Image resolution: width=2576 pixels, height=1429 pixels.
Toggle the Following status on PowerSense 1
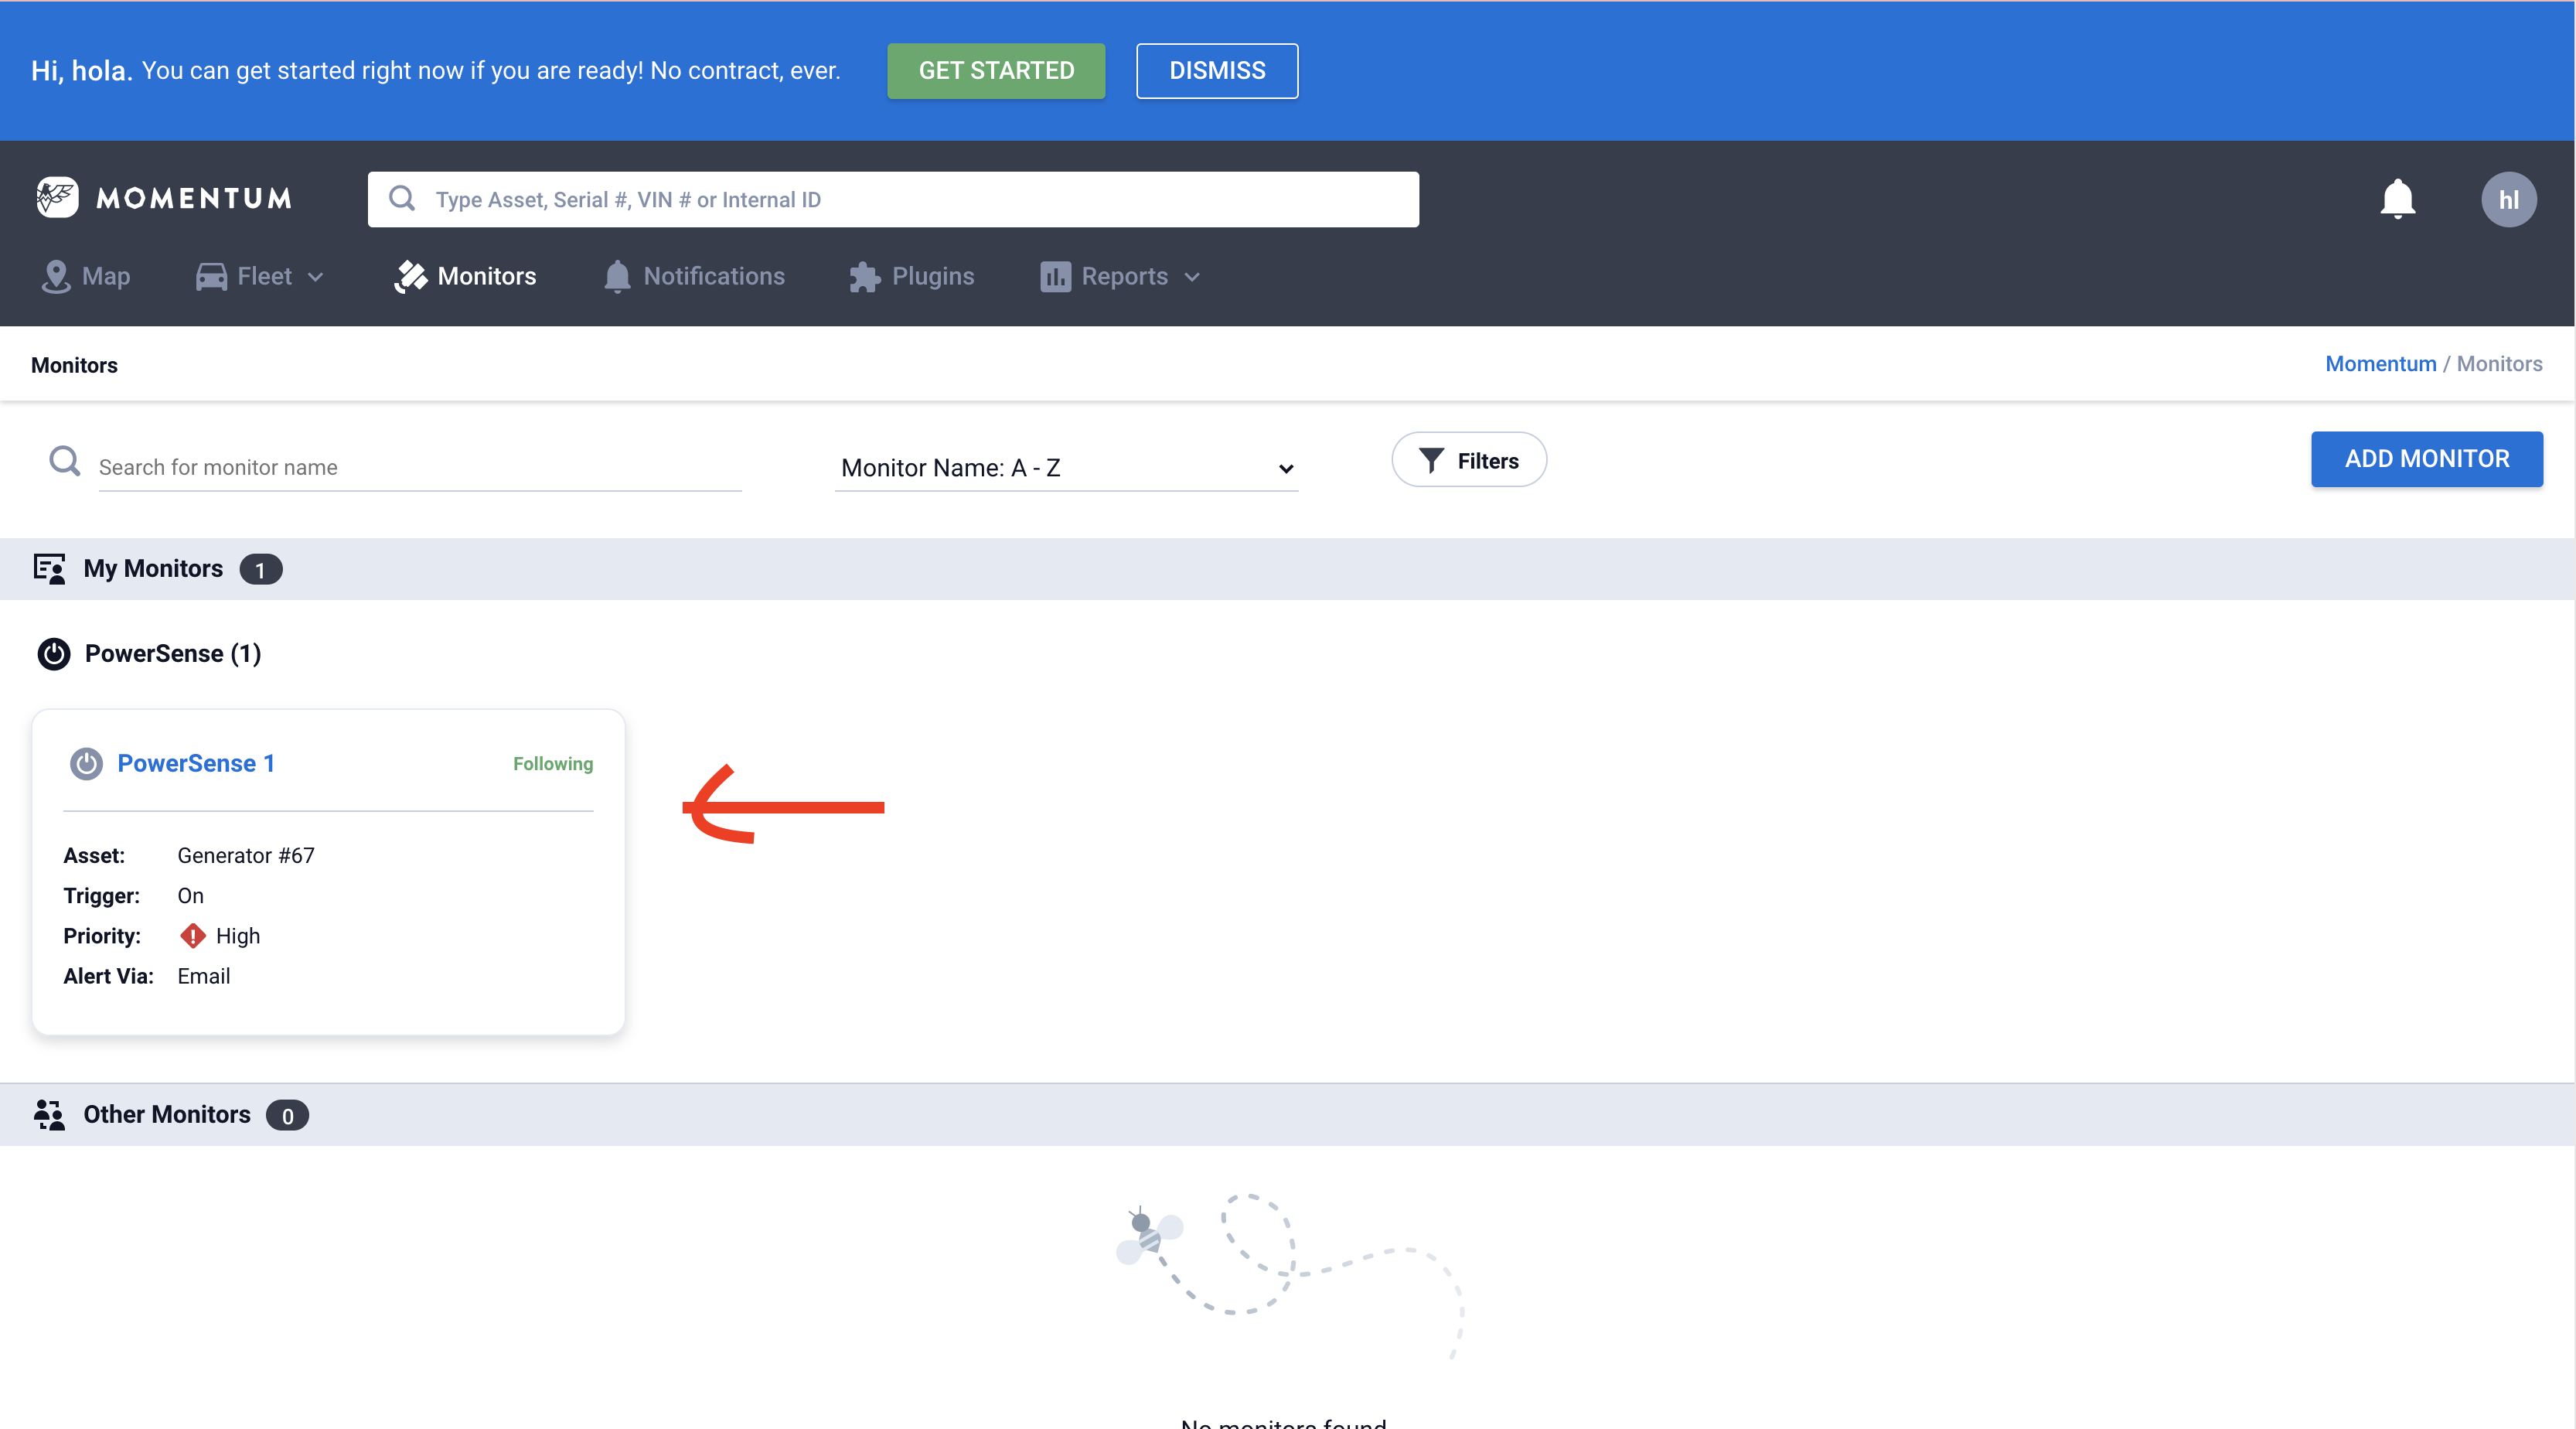point(552,764)
